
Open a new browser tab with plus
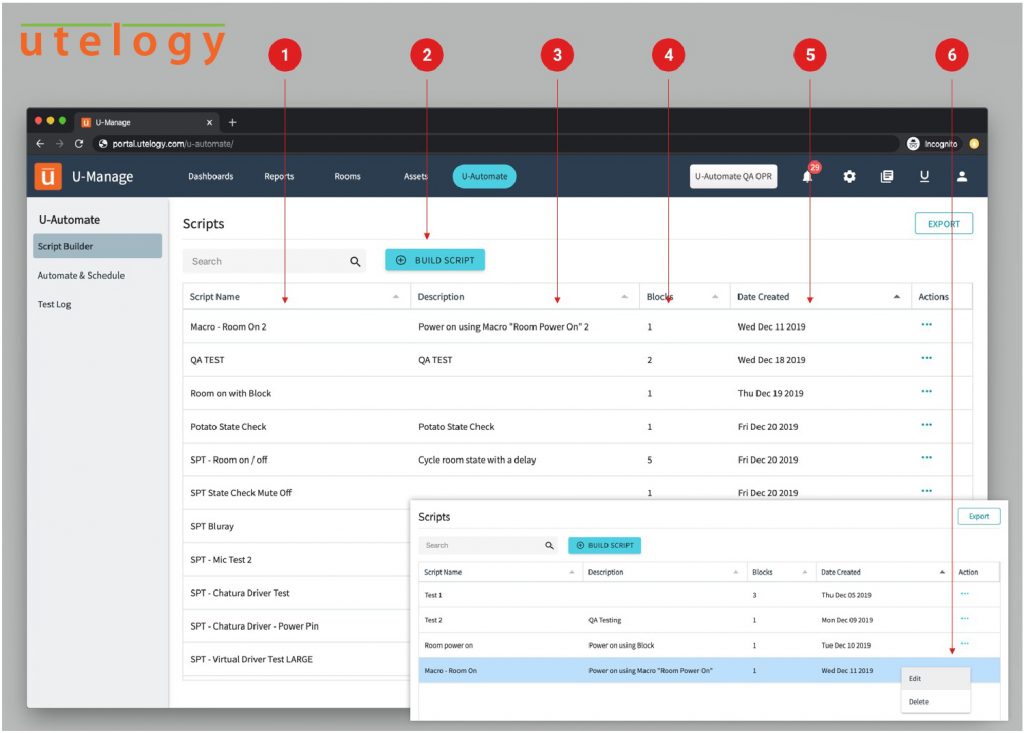[x=232, y=122]
